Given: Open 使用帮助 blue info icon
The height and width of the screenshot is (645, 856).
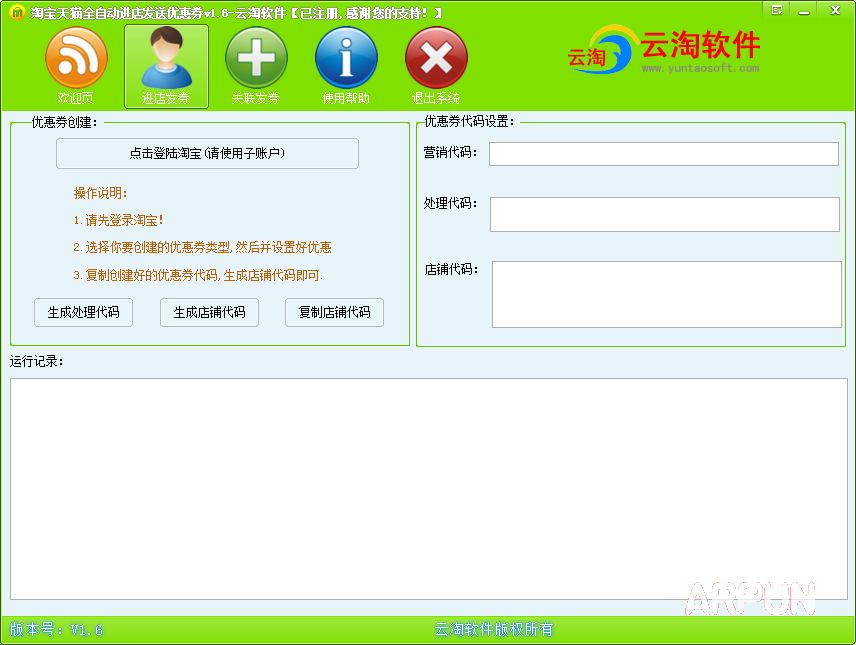Looking at the screenshot, I should (x=346, y=58).
